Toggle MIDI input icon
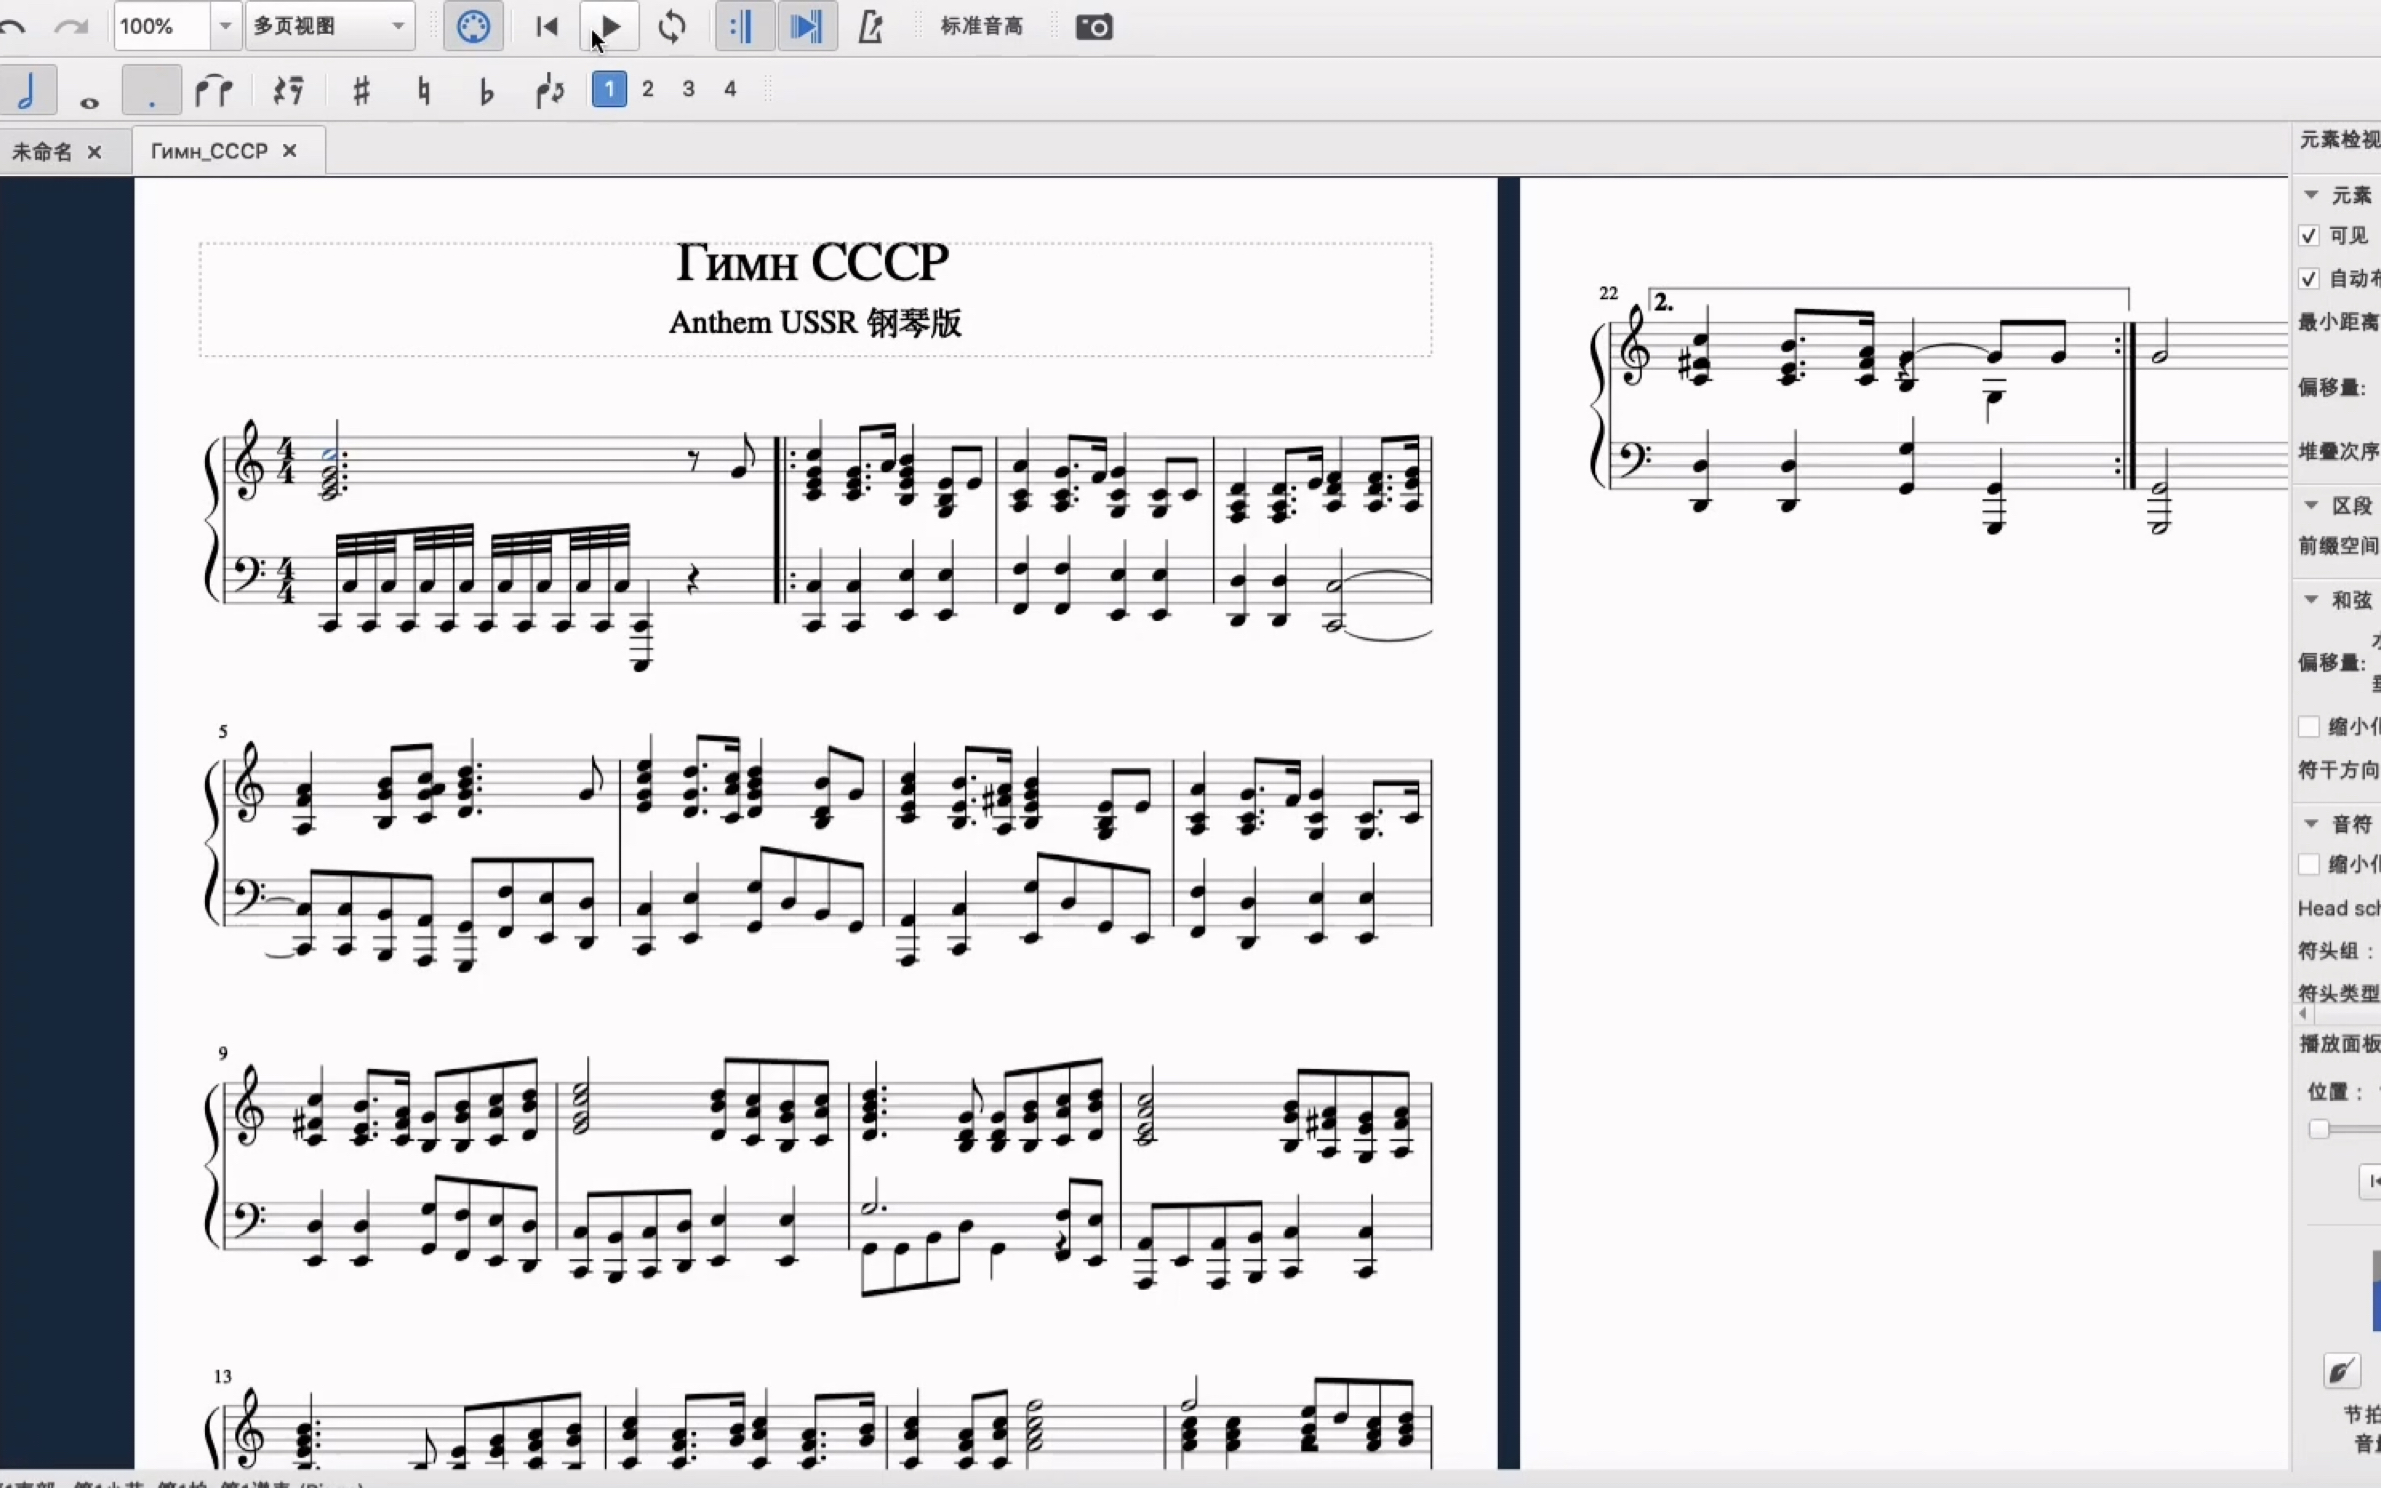Viewport: 2381px width, 1488px height. (473, 26)
